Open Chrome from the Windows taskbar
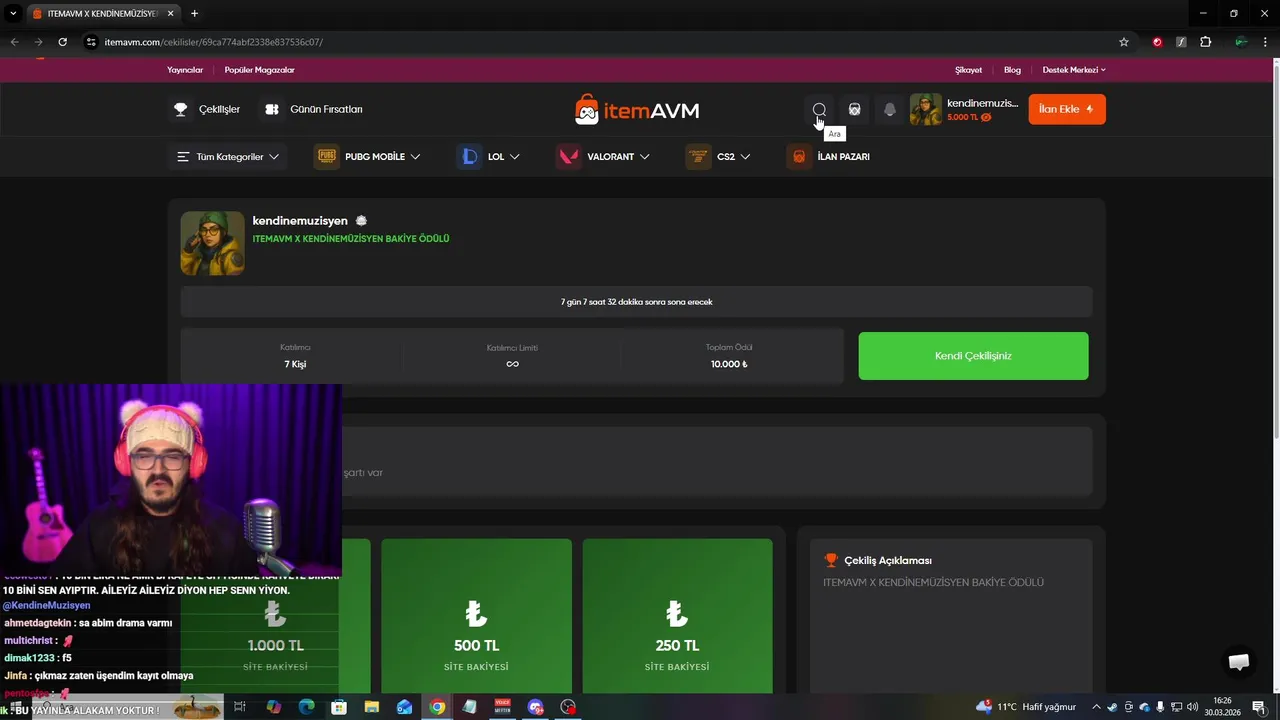 (x=437, y=707)
